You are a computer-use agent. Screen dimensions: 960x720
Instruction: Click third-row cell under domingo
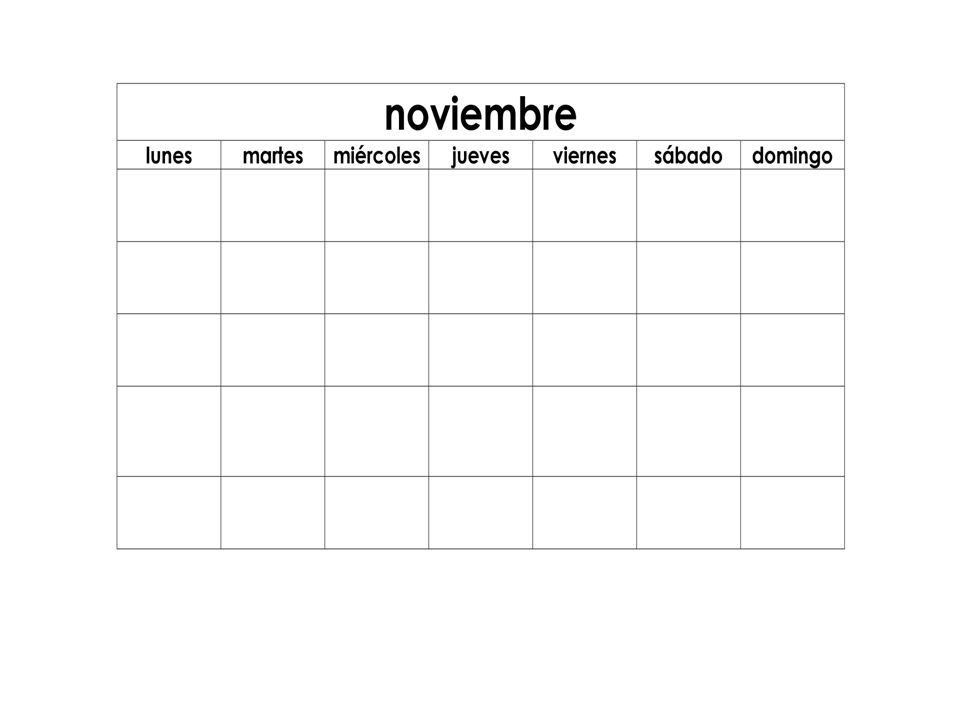click(792, 350)
